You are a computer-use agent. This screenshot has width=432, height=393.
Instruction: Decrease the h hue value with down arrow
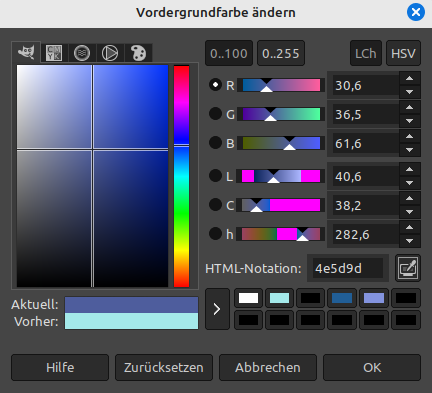pos(410,241)
